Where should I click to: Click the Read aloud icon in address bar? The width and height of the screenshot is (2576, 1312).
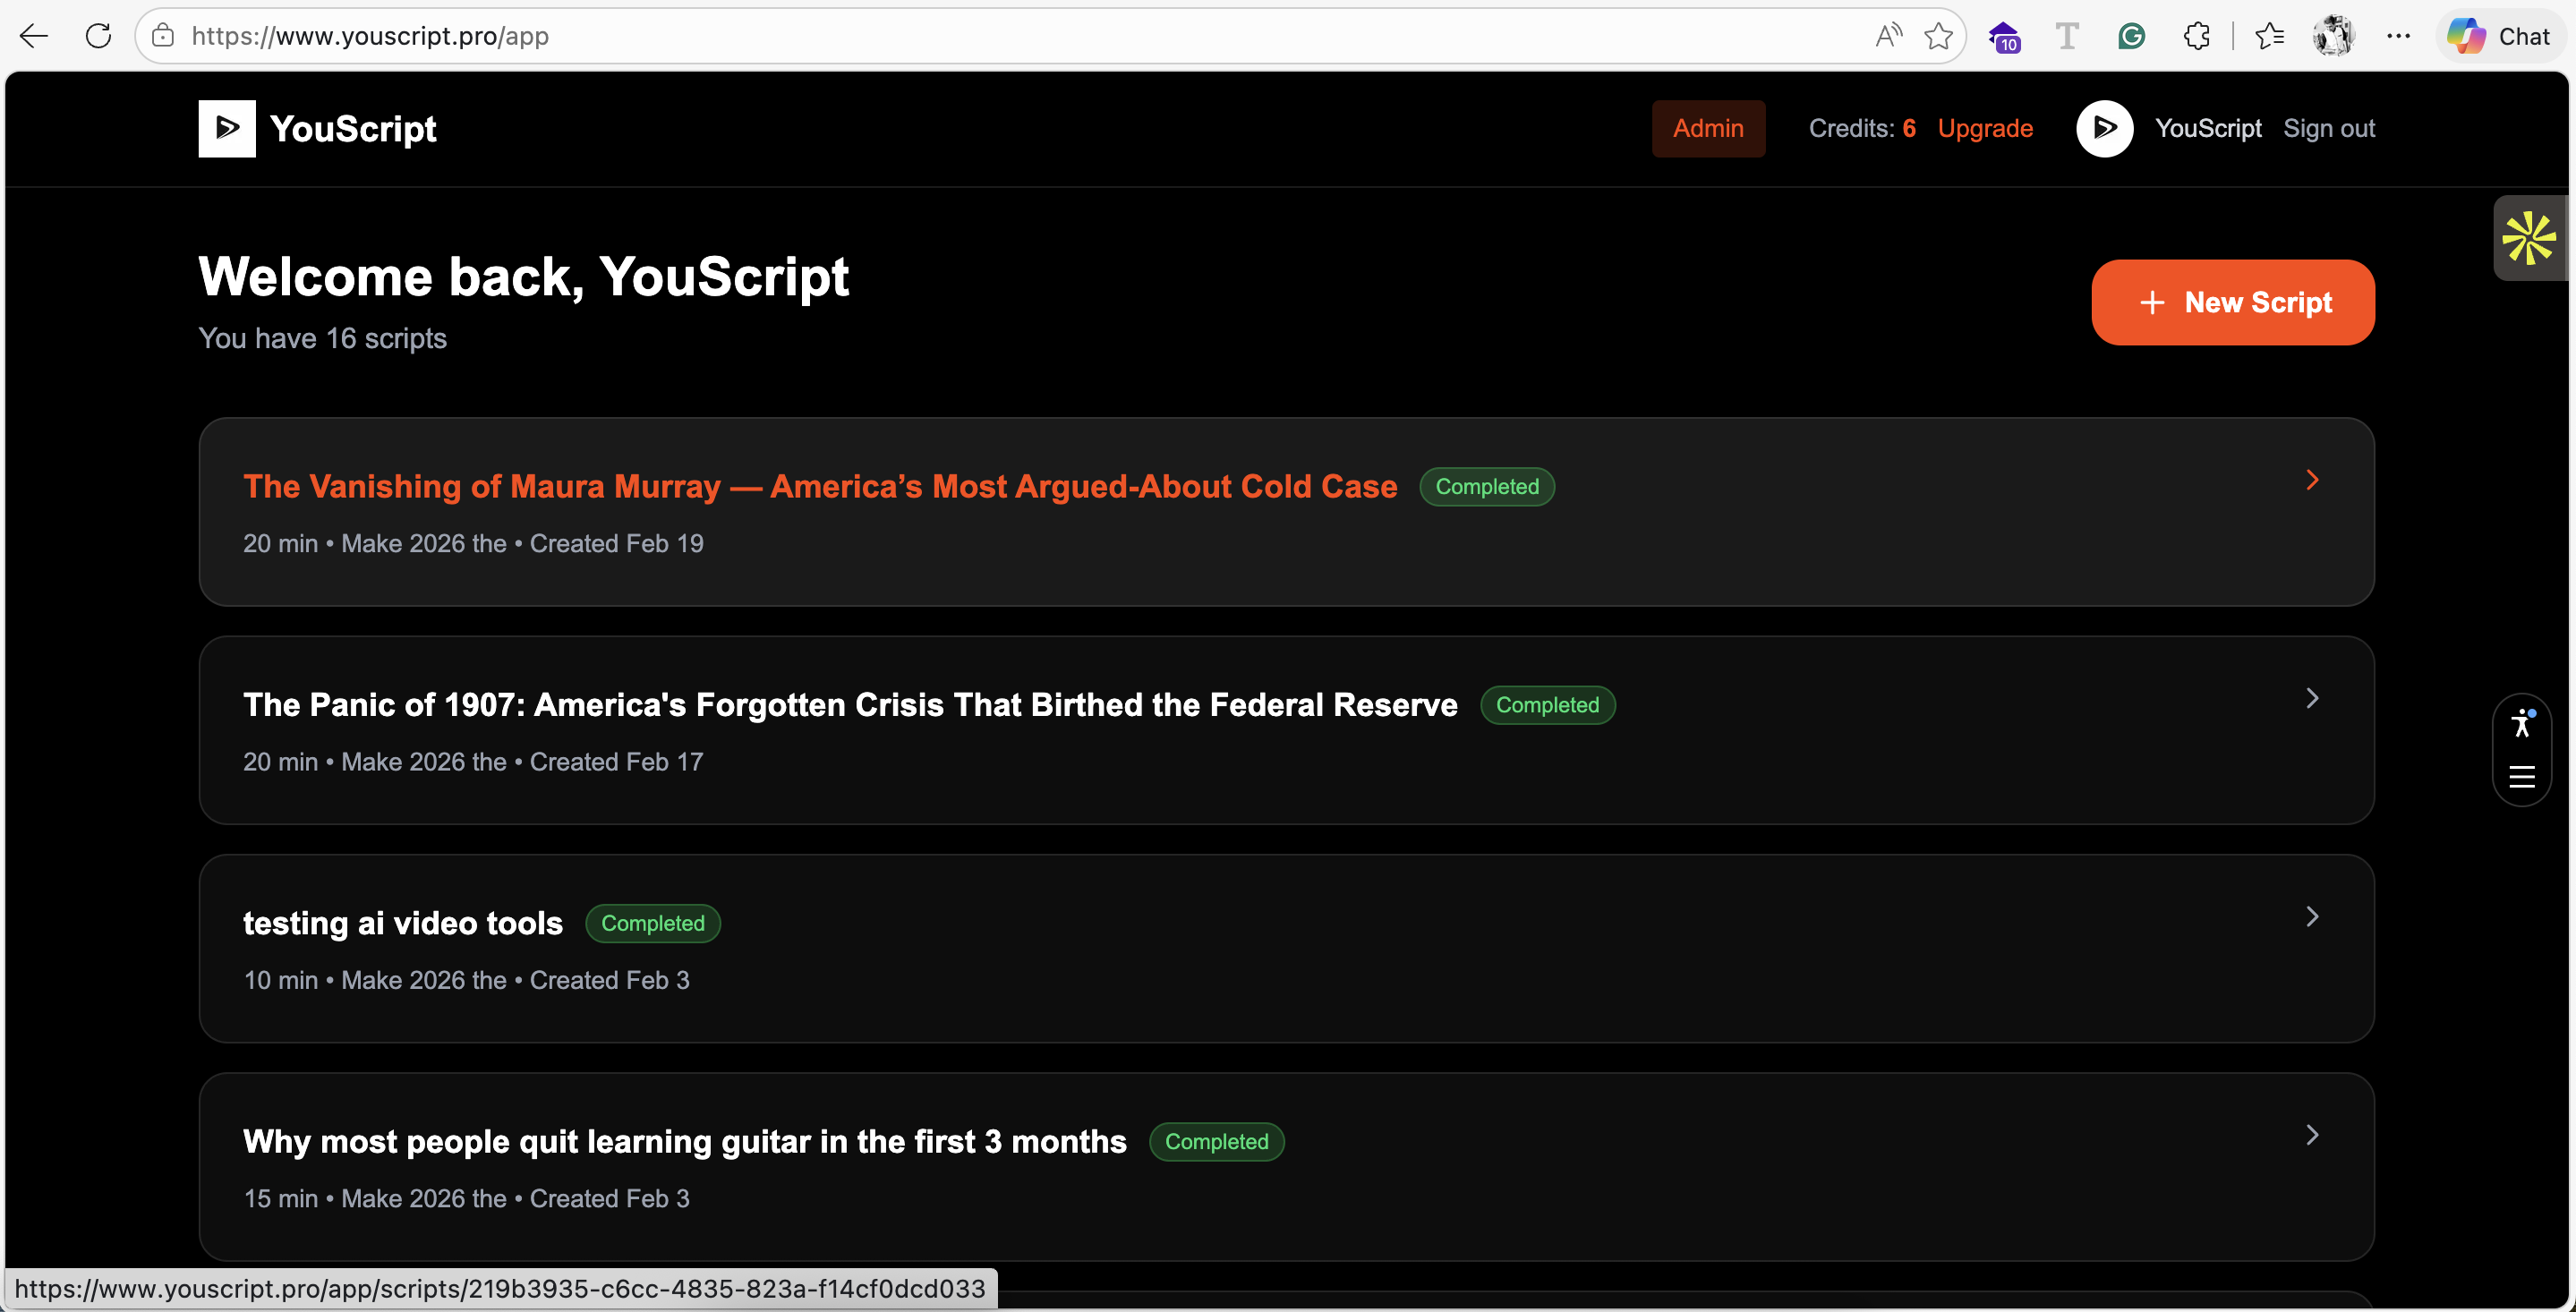pyautogui.click(x=1887, y=36)
